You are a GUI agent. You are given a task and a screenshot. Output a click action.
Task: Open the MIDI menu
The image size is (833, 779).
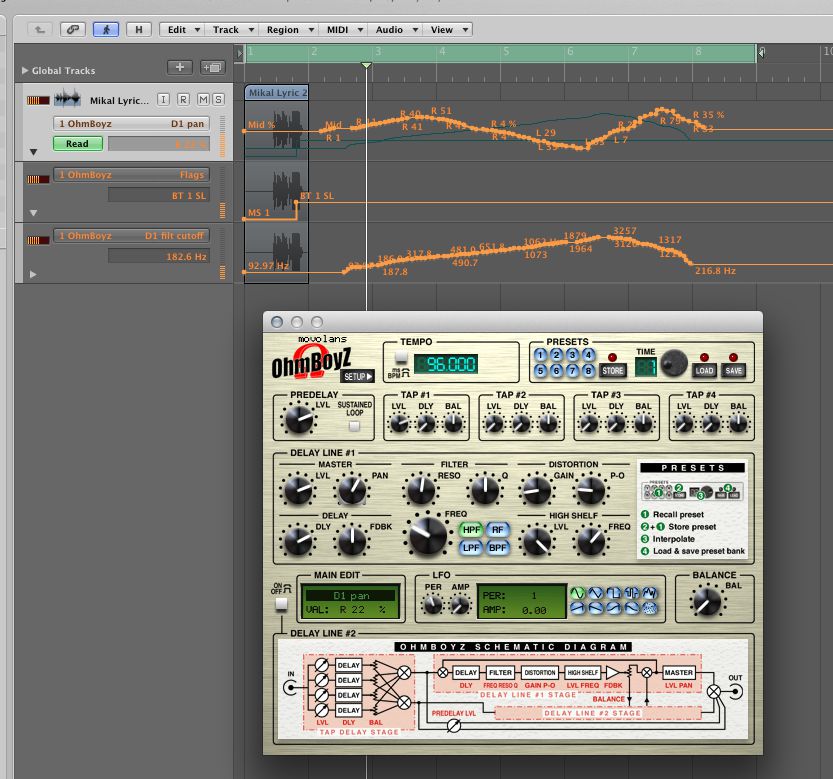344,30
